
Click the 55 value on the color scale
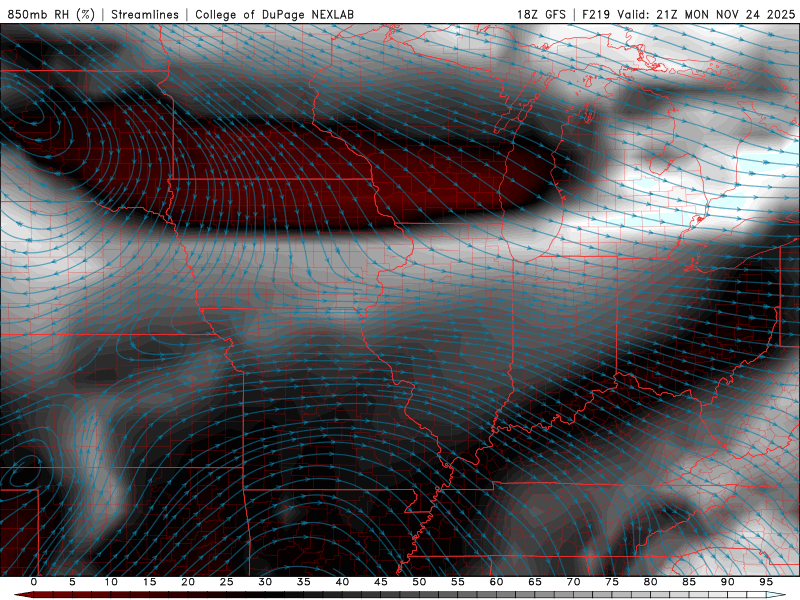(458, 582)
